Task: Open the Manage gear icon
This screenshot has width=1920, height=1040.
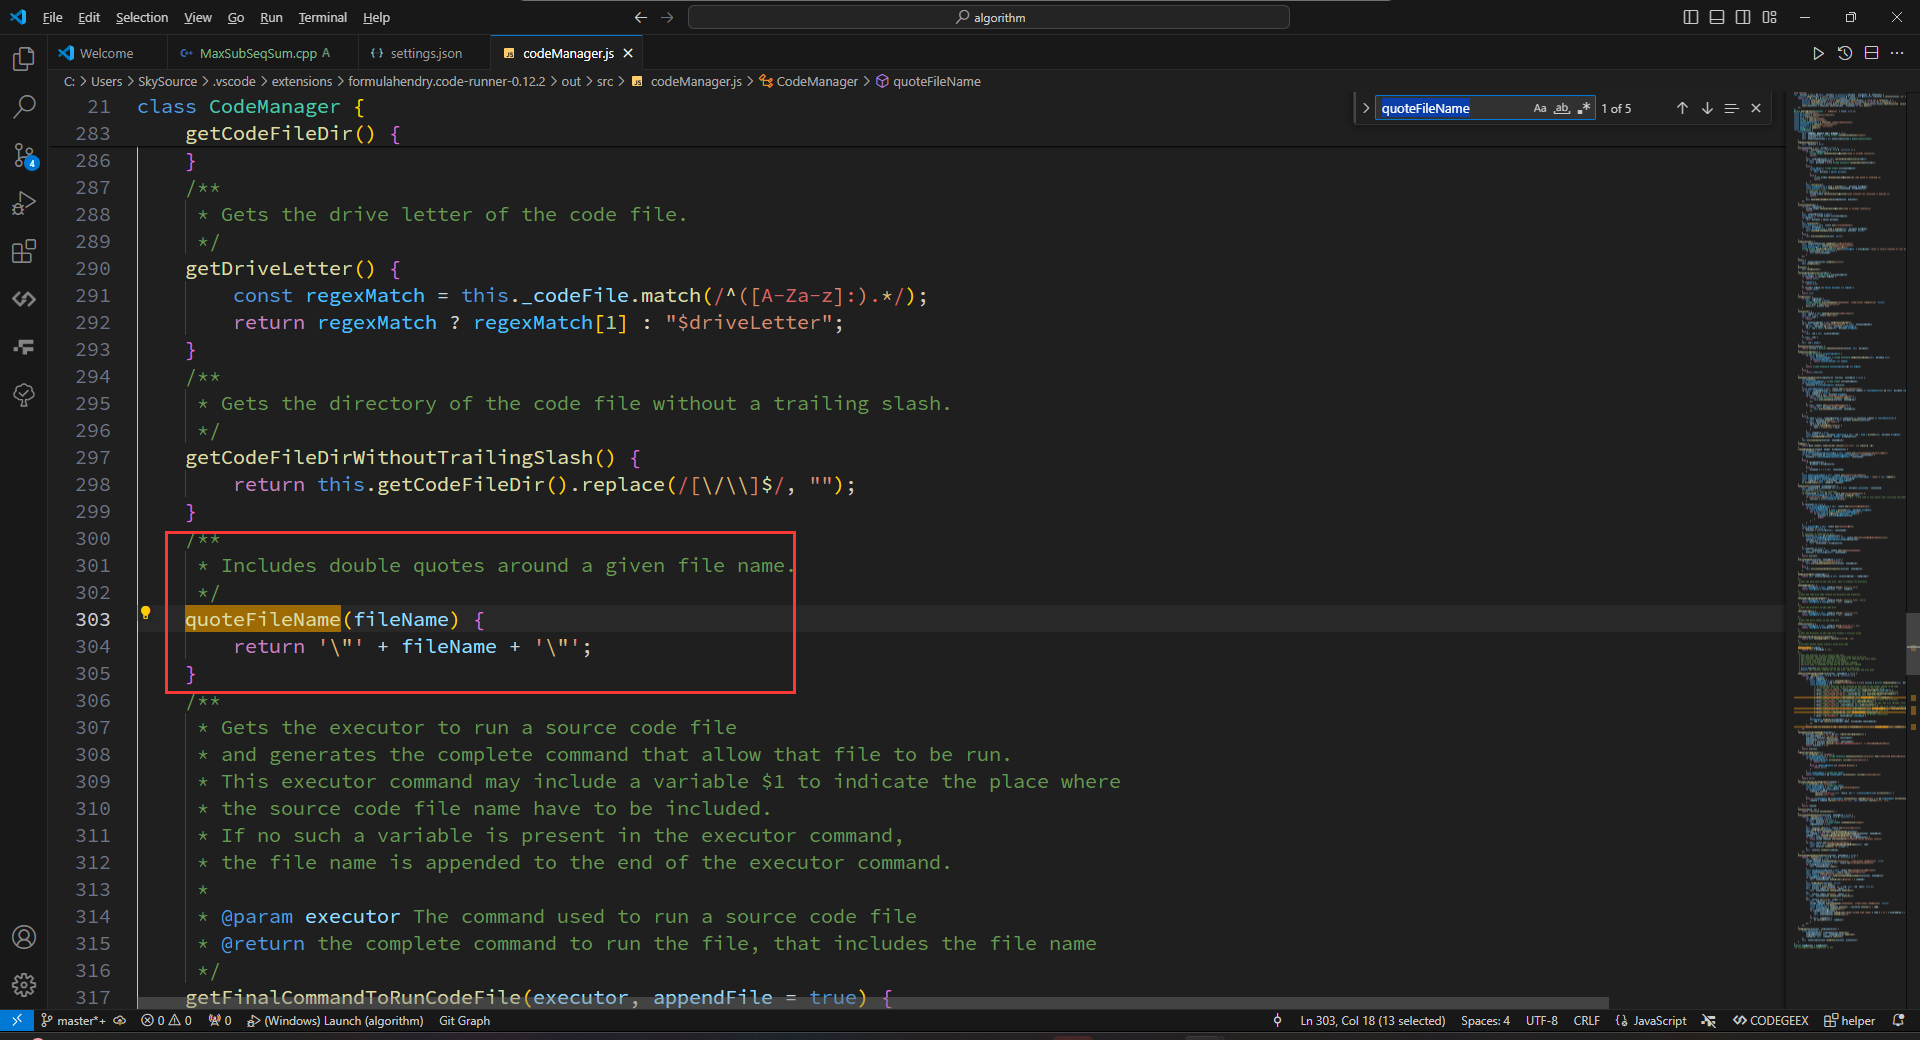Action: [x=24, y=985]
